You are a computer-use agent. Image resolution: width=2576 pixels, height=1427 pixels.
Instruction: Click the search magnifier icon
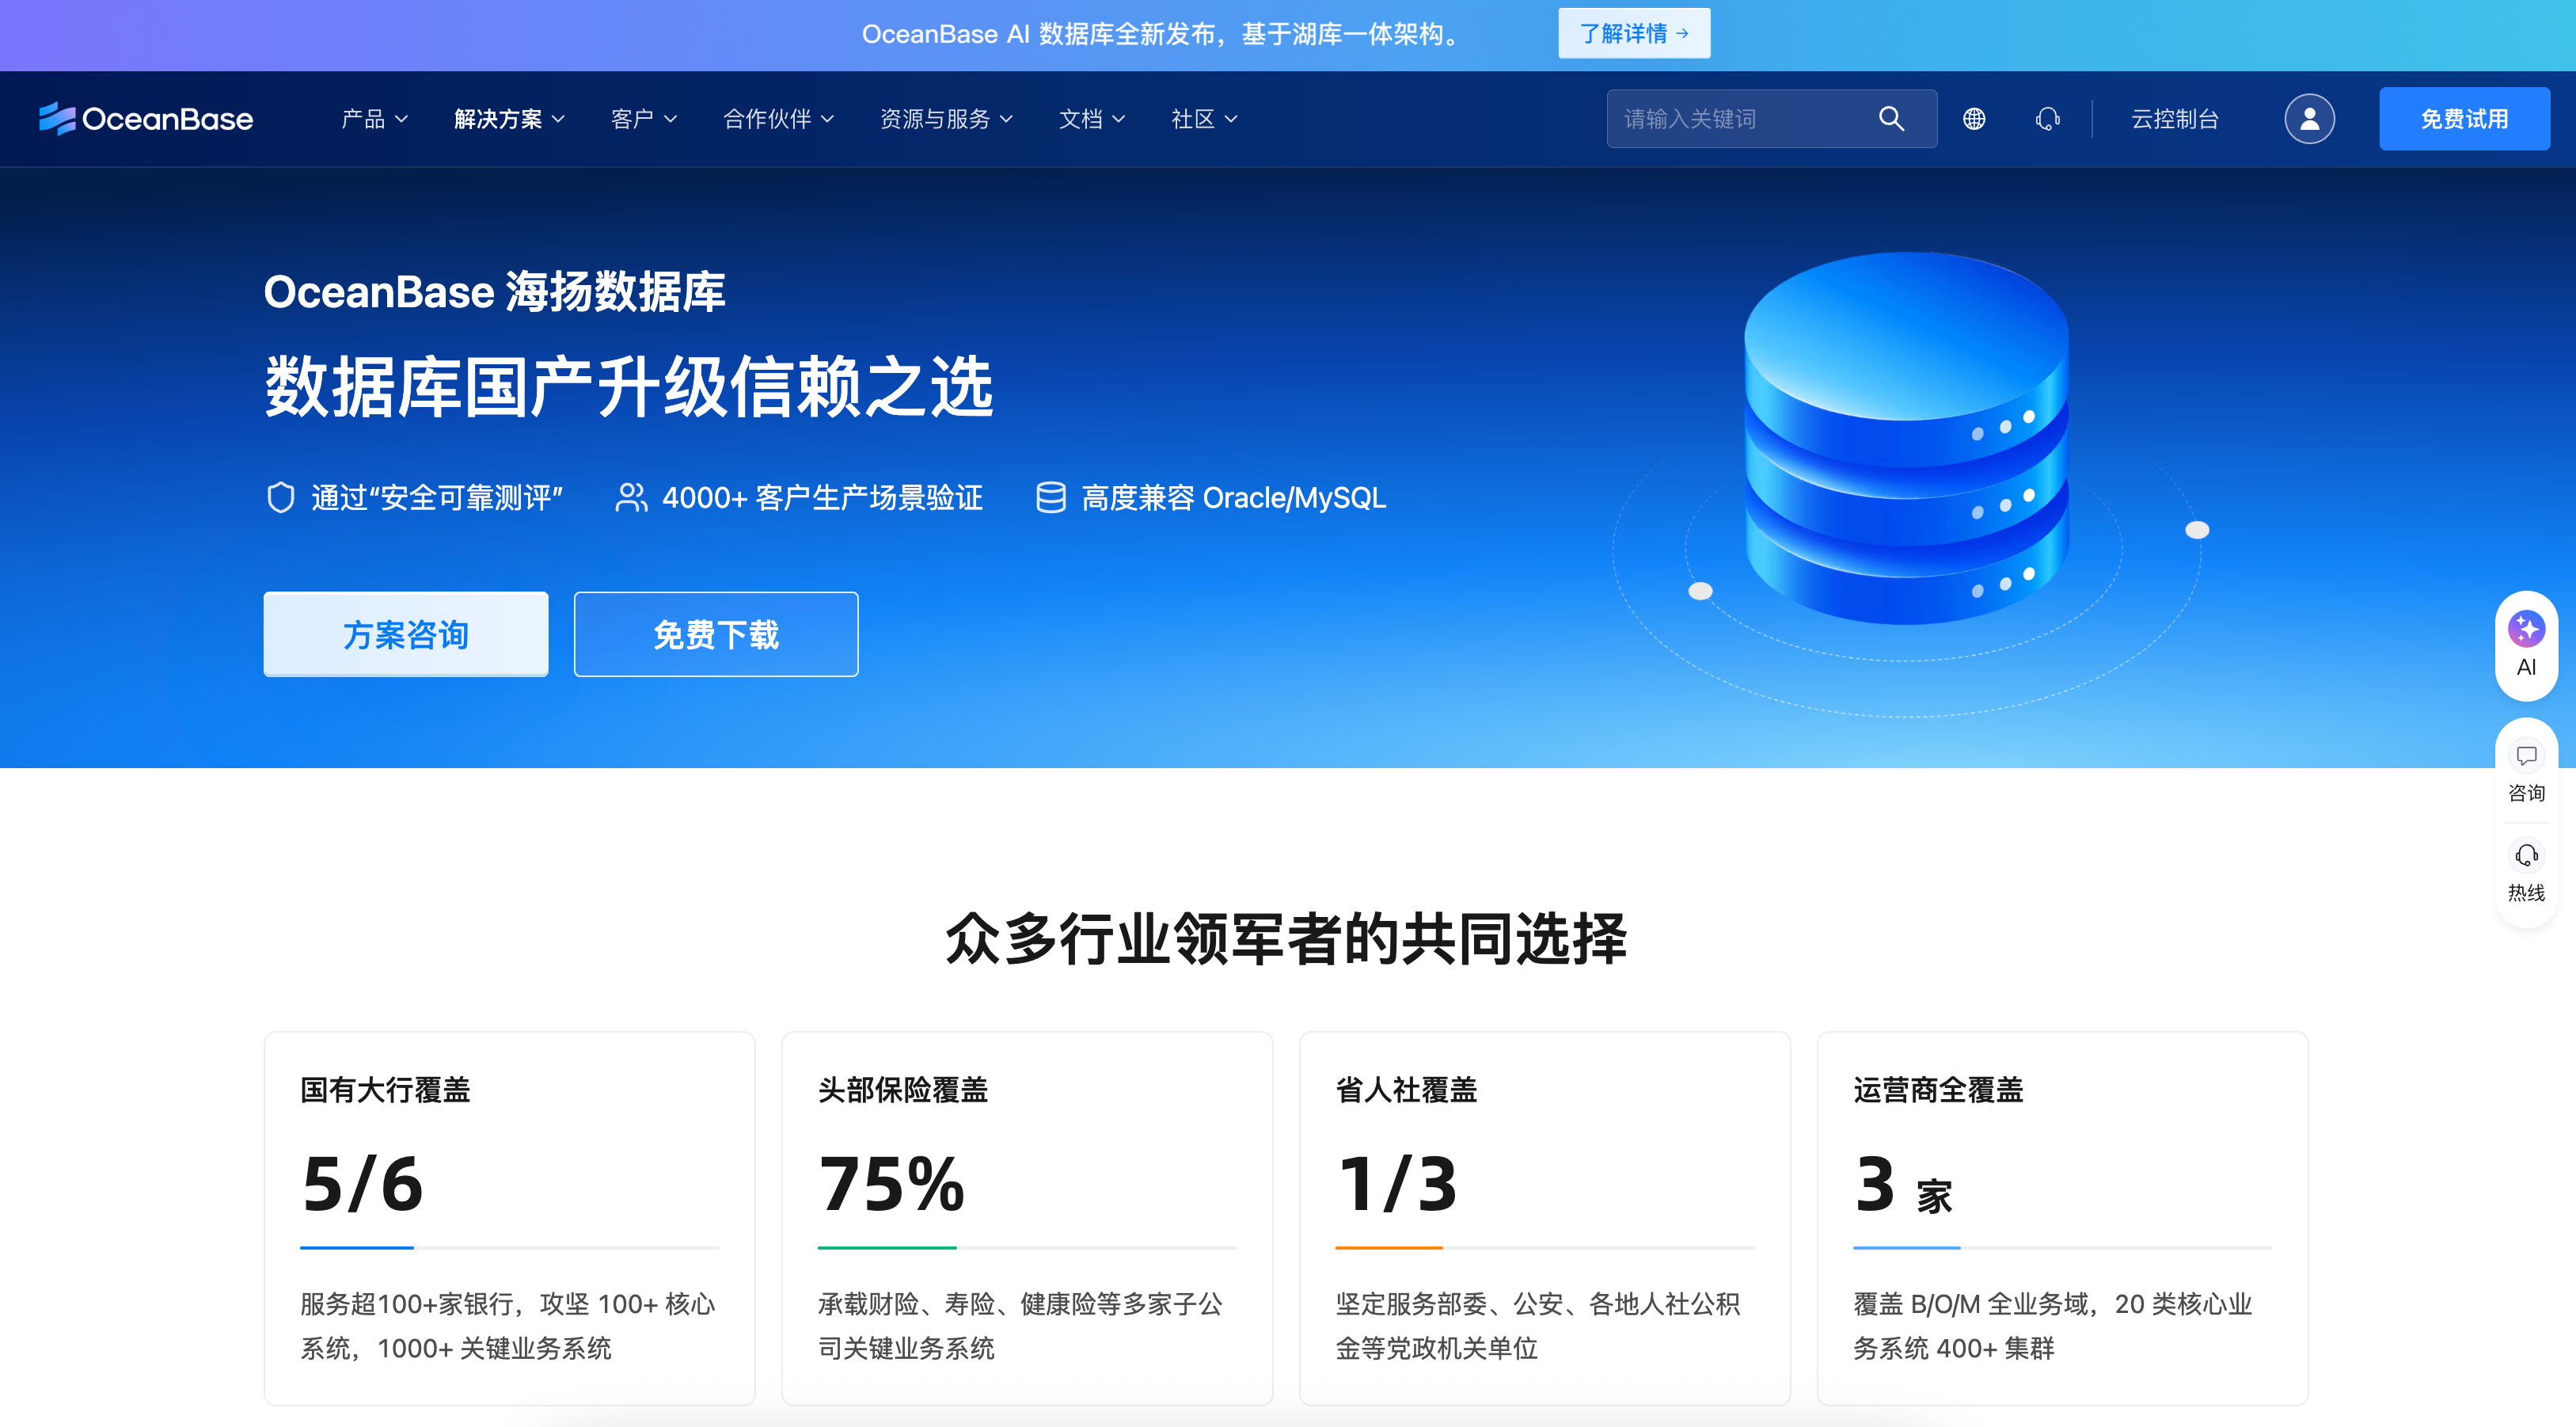click(x=1891, y=119)
